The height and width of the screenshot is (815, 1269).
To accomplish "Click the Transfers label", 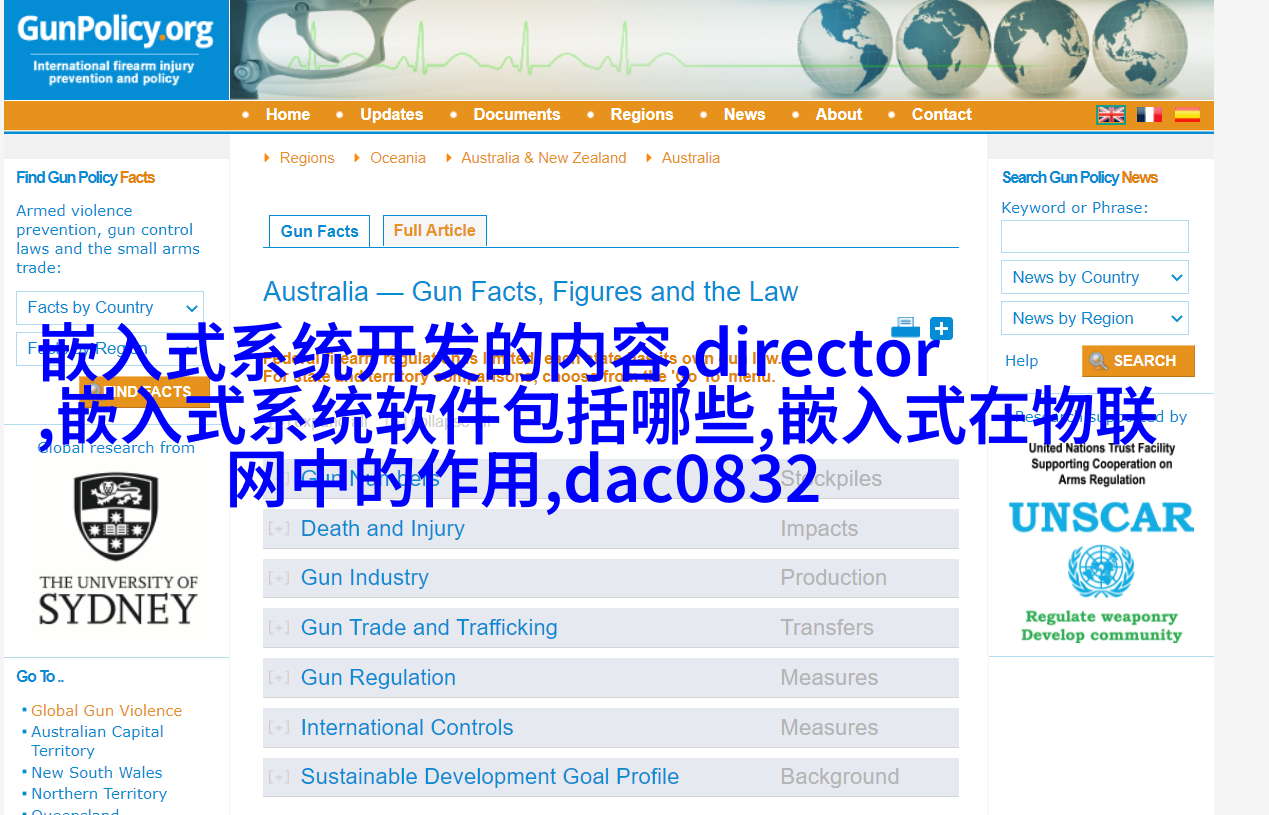I will 827,628.
